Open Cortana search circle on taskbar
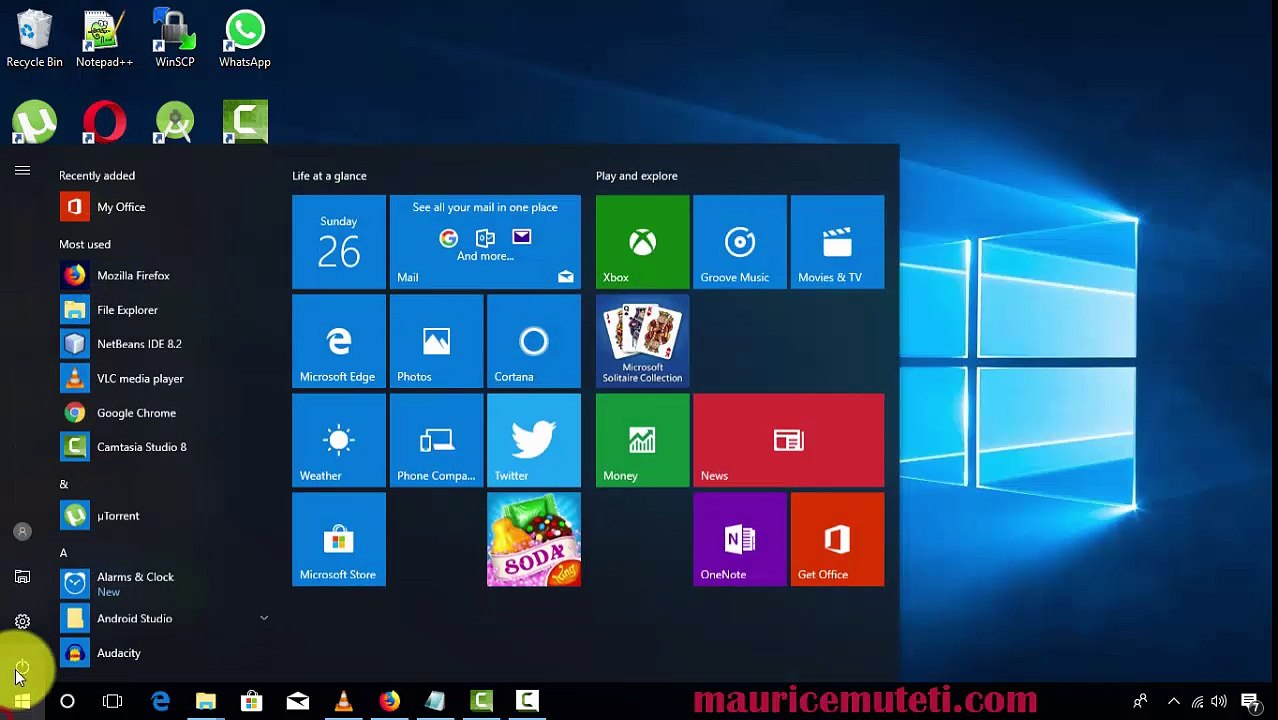This screenshot has width=1278, height=720. [x=67, y=701]
